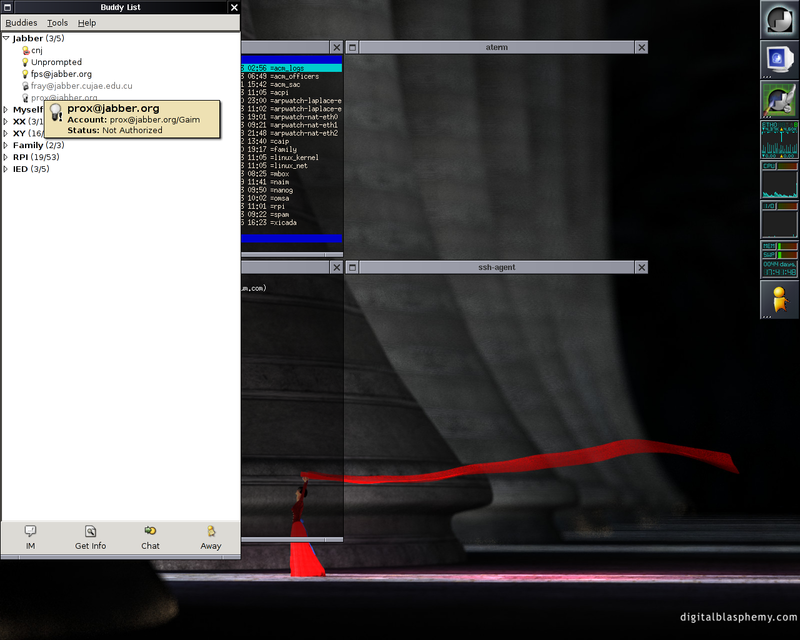Expand the XY group

pyautogui.click(x=6, y=133)
